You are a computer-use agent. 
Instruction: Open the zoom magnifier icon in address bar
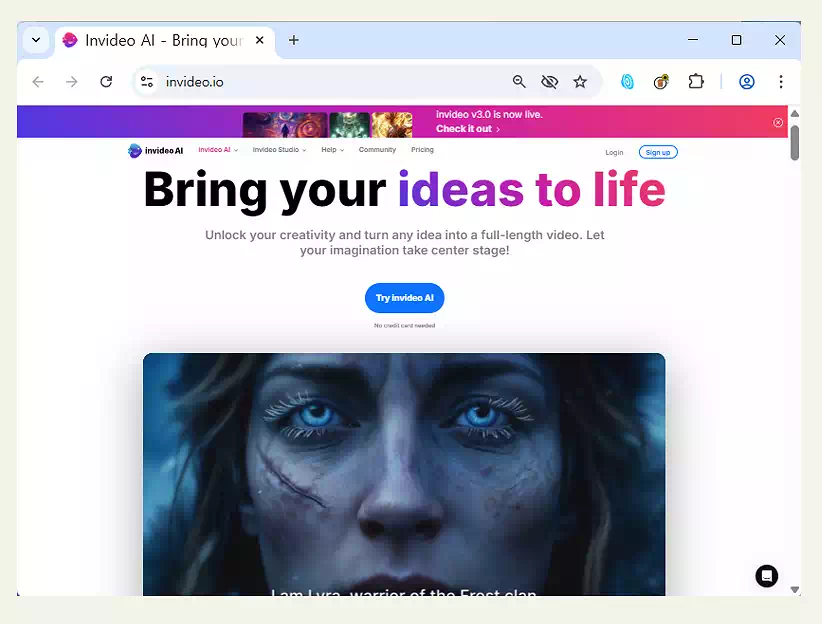tap(519, 82)
